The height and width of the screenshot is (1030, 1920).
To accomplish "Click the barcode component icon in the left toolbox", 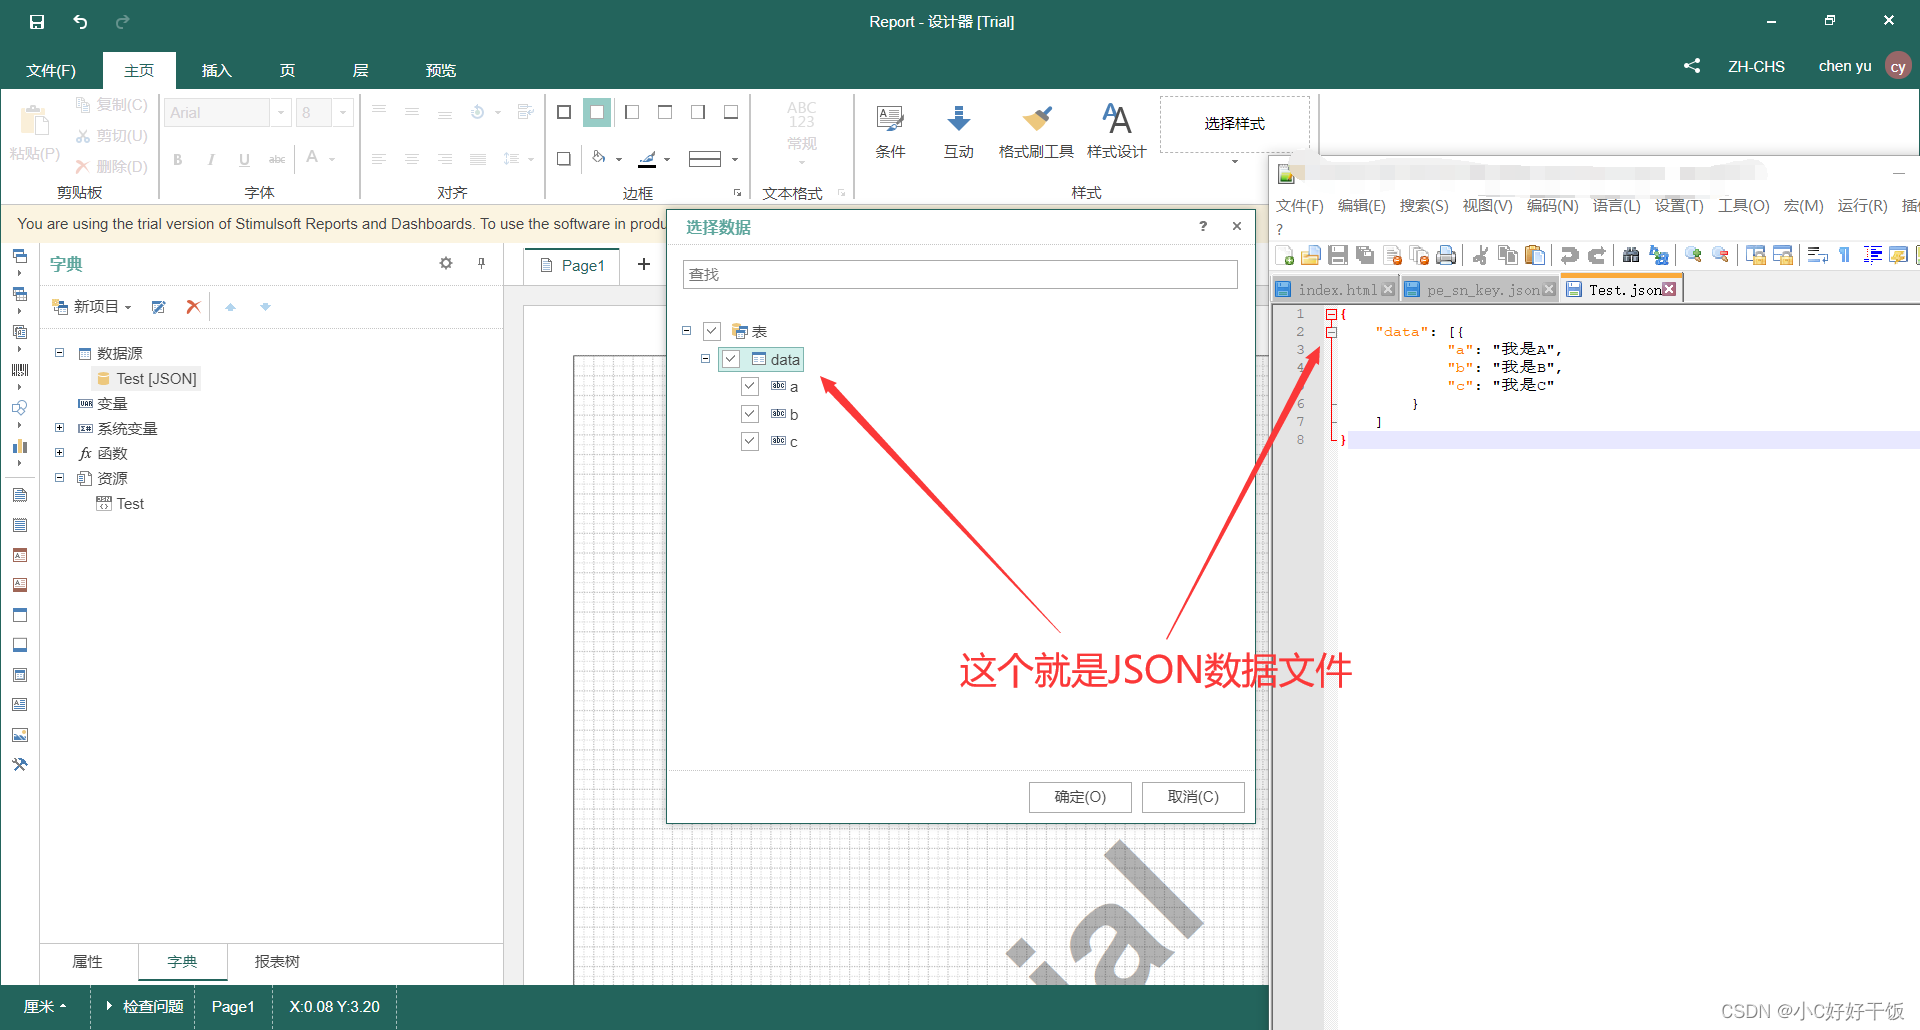I will [x=19, y=370].
